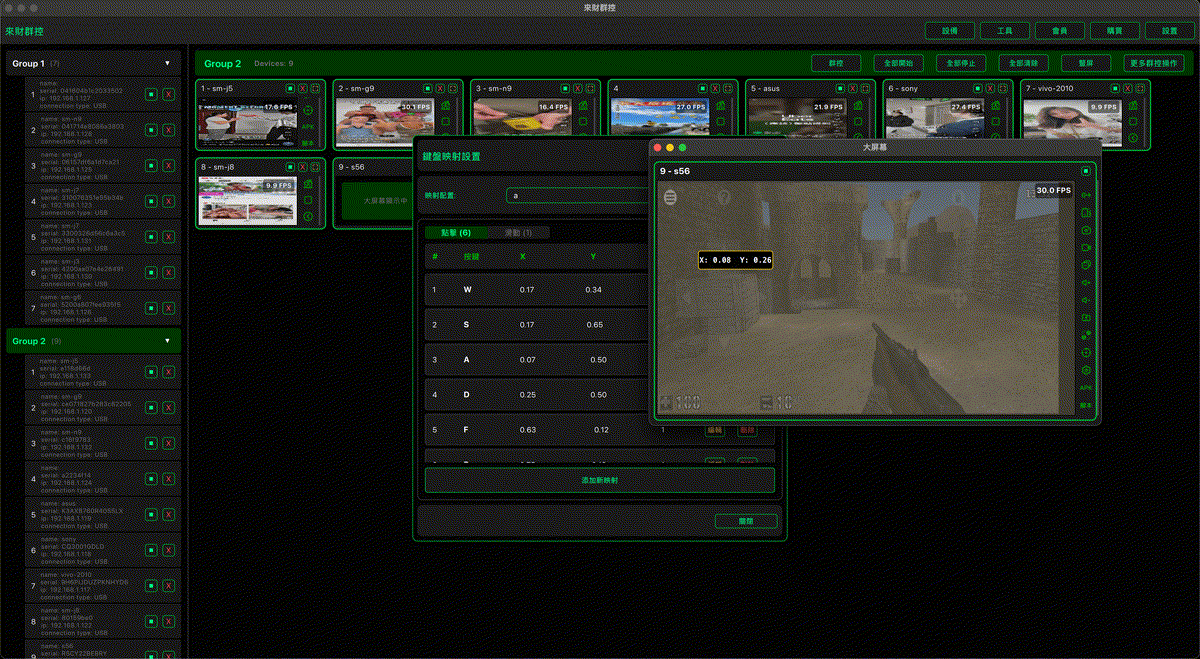Image resolution: width=1200 pixels, height=659 pixels.
Task: Open the 工具 menu in top bar
Action: pos(1005,31)
